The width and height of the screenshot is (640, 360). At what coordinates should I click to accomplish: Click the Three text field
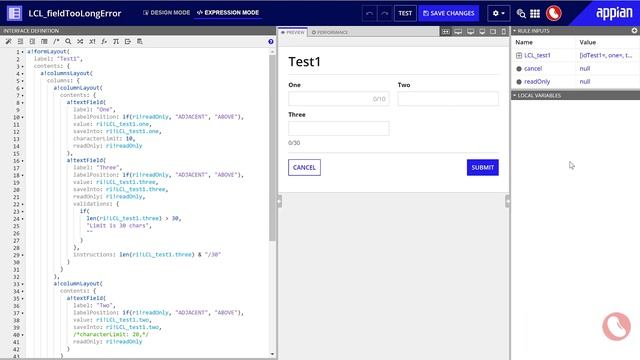click(338, 128)
